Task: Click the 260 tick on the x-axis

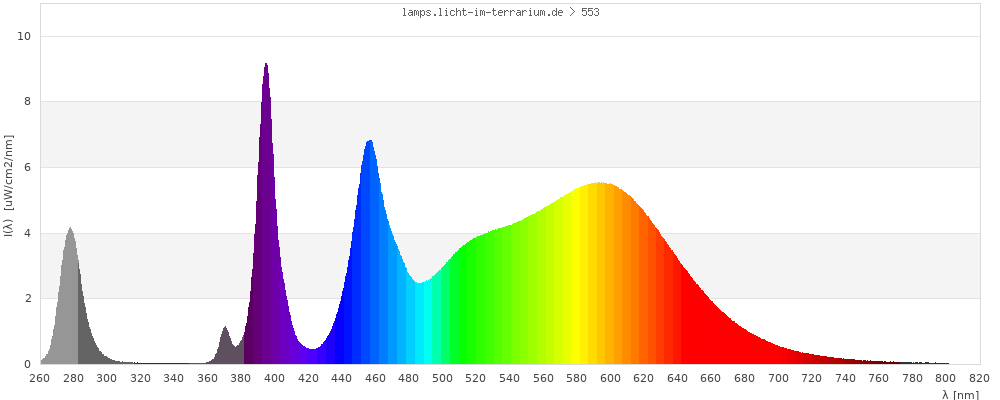Action: [x=40, y=378]
